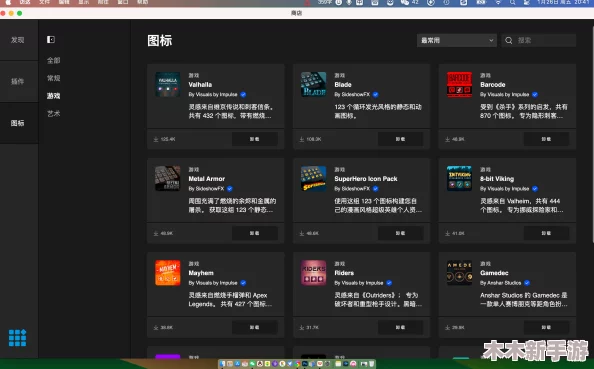The image size is (594, 369).
Task: Click the magnifier icon in search box
Action: coord(509,40)
